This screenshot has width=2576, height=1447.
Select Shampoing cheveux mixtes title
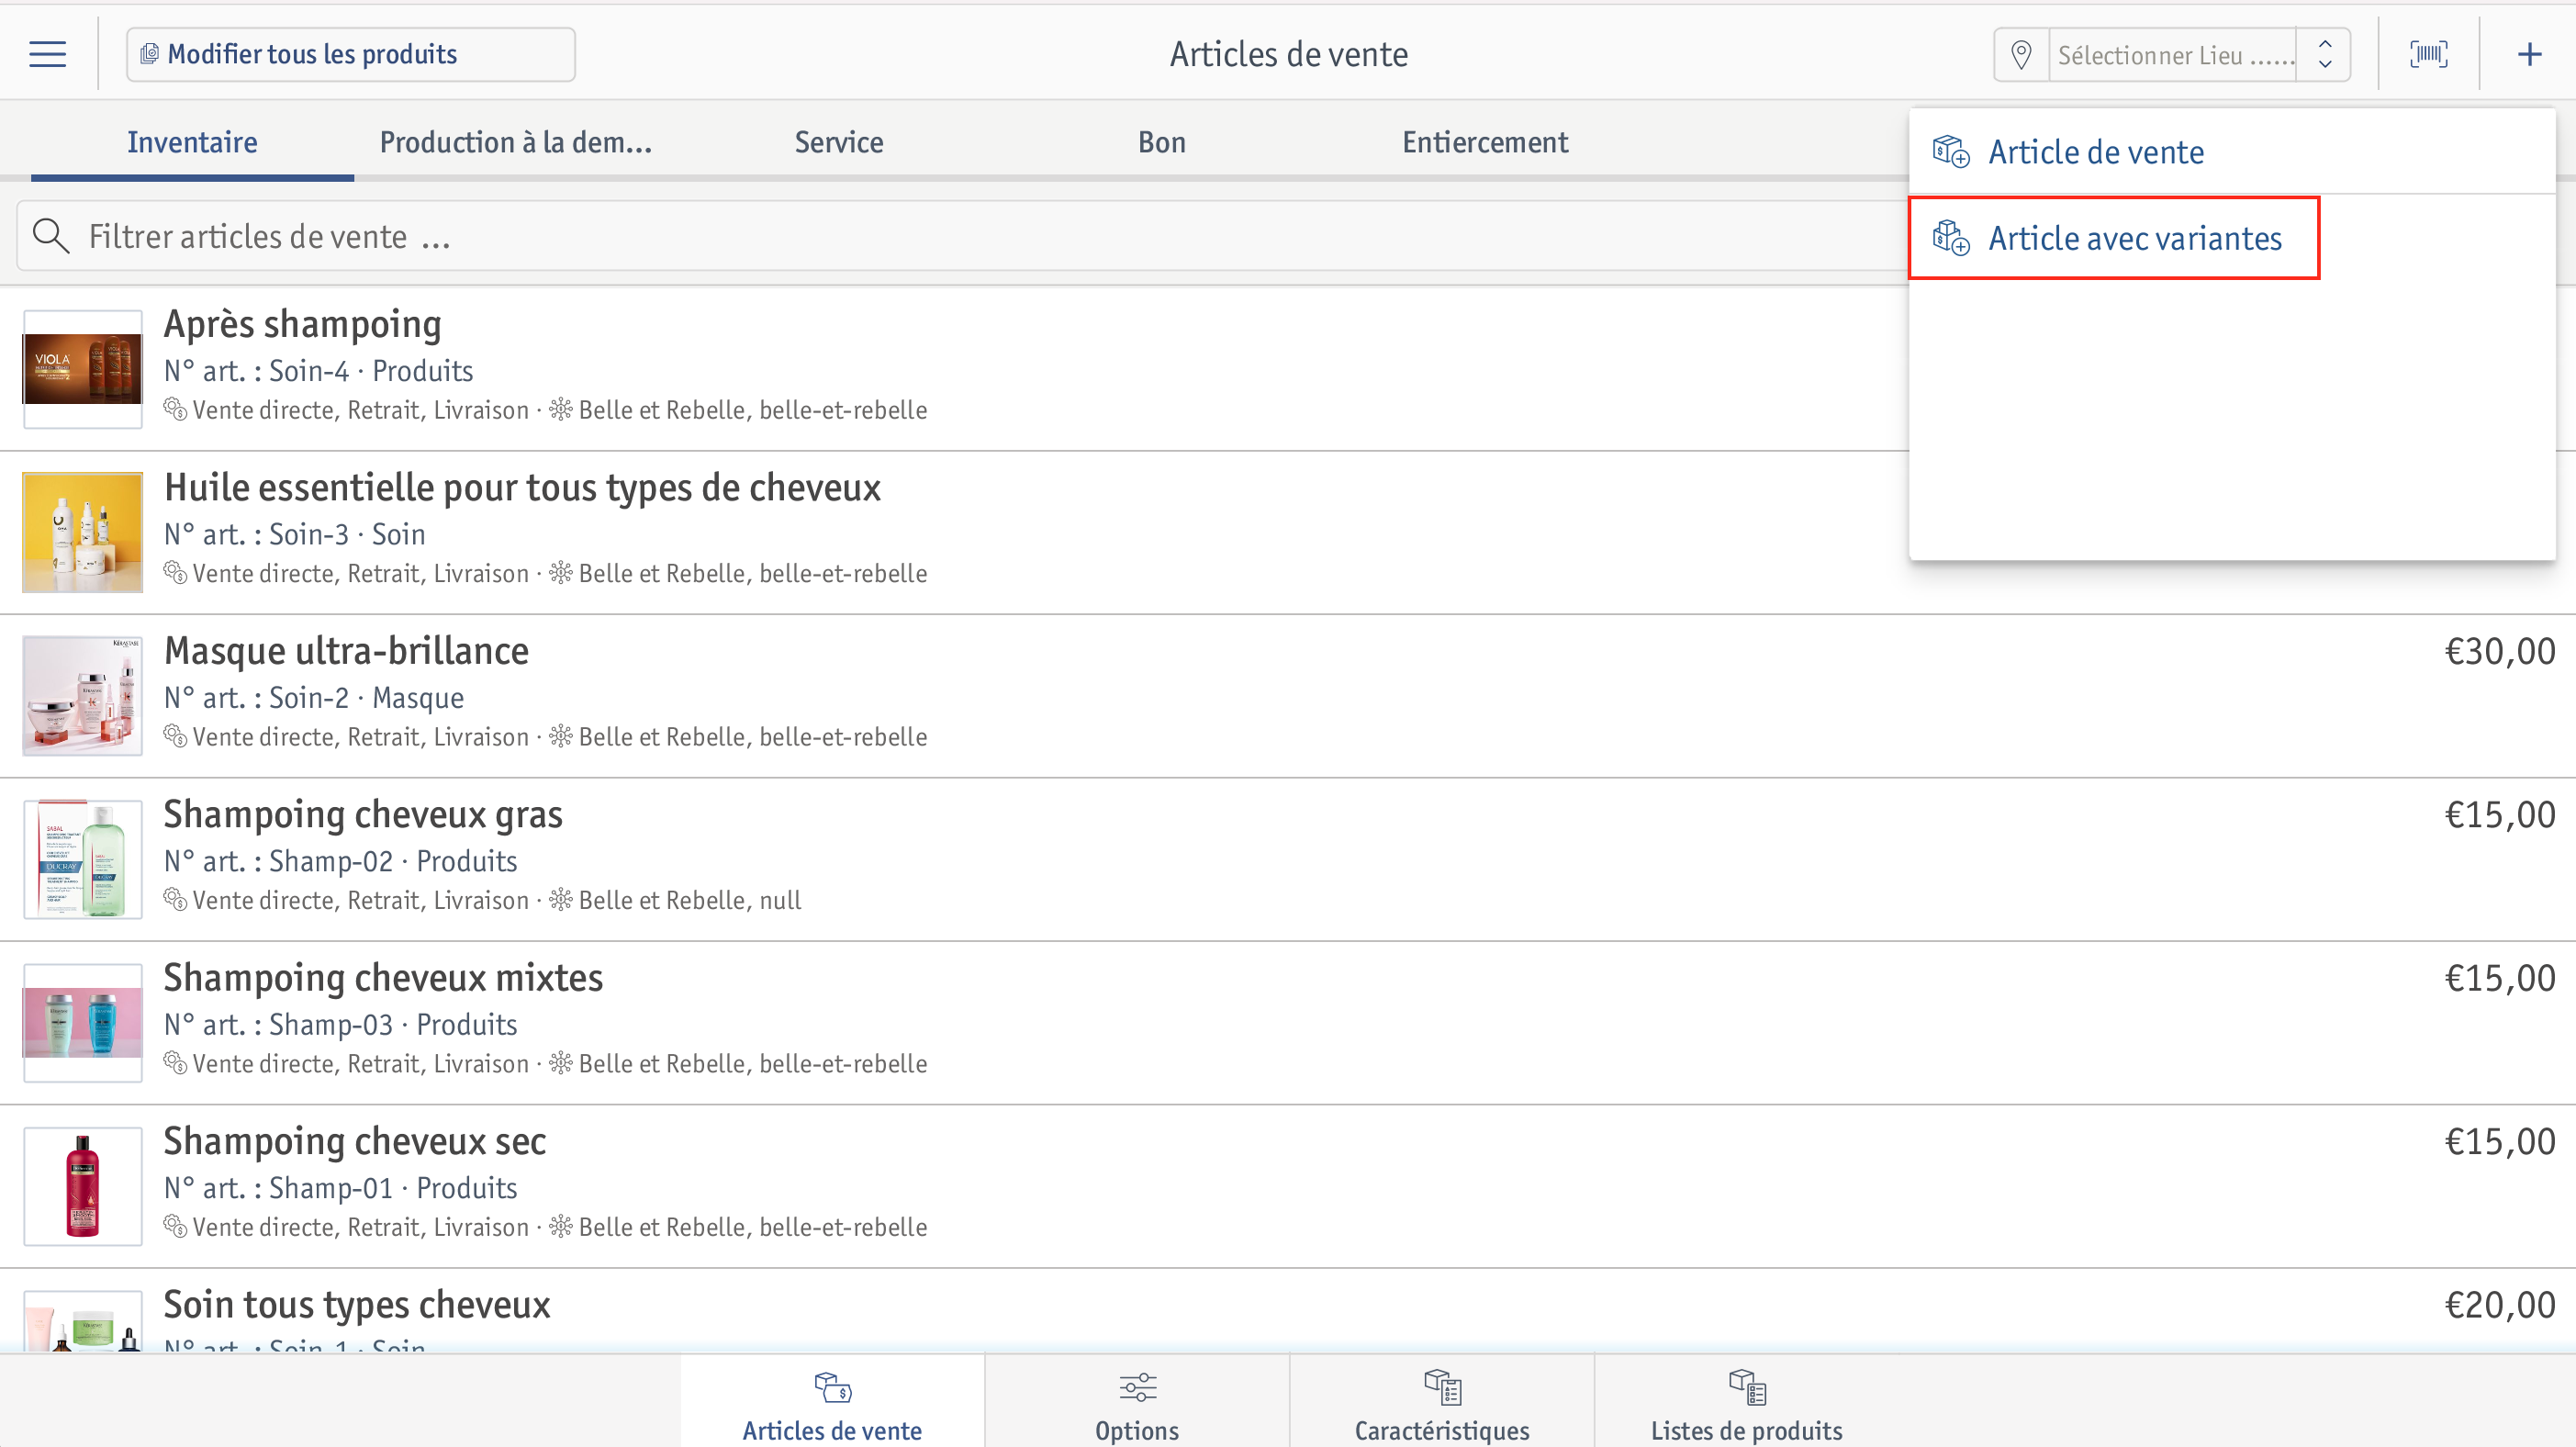383,977
